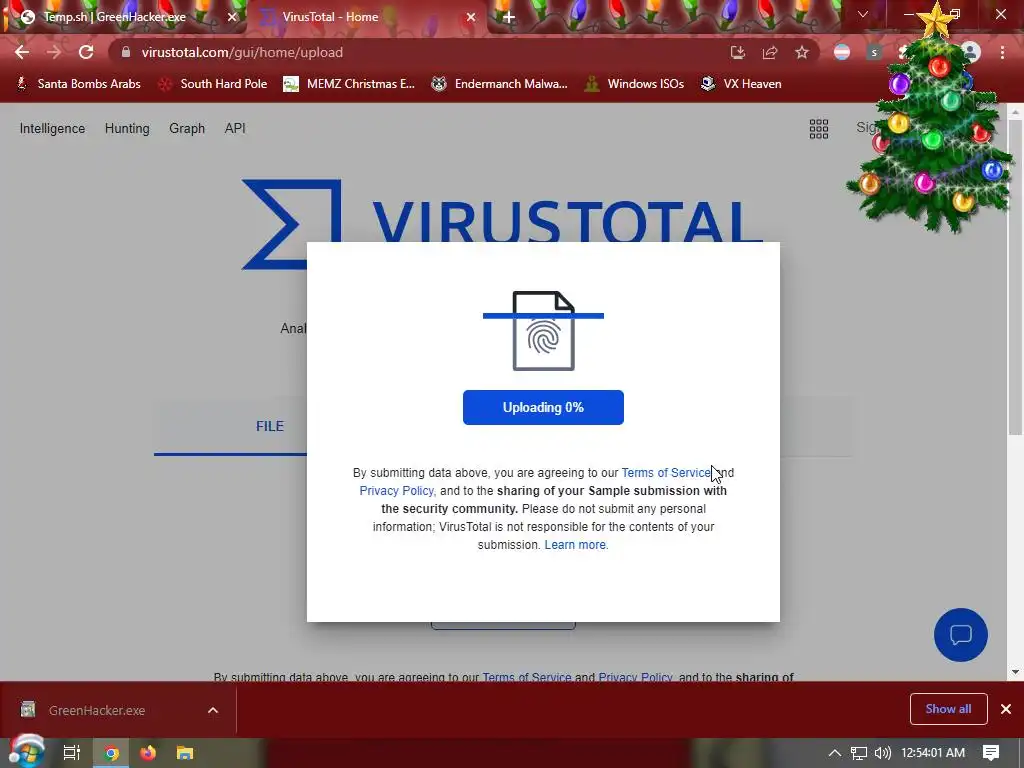Open the South Hard Pole bookmark
This screenshot has width=1024, height=768.
(x=213, y=84)
